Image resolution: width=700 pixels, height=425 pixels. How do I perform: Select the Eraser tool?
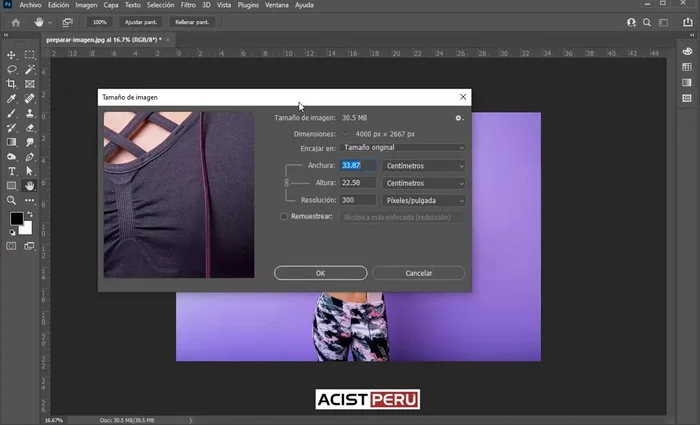coord(29,128)
